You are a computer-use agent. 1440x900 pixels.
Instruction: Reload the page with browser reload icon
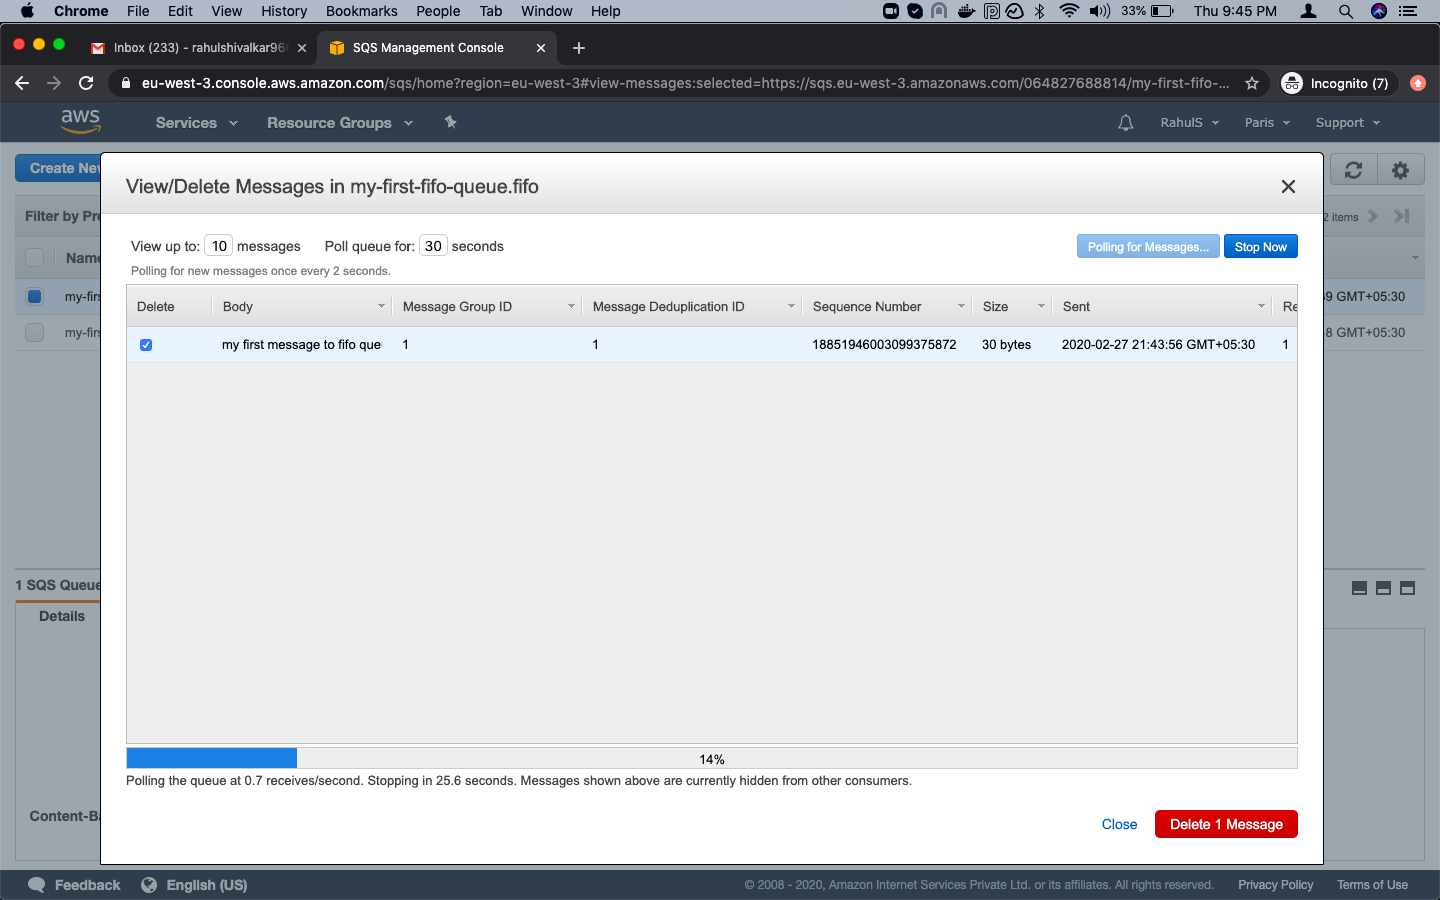(86, 83)
